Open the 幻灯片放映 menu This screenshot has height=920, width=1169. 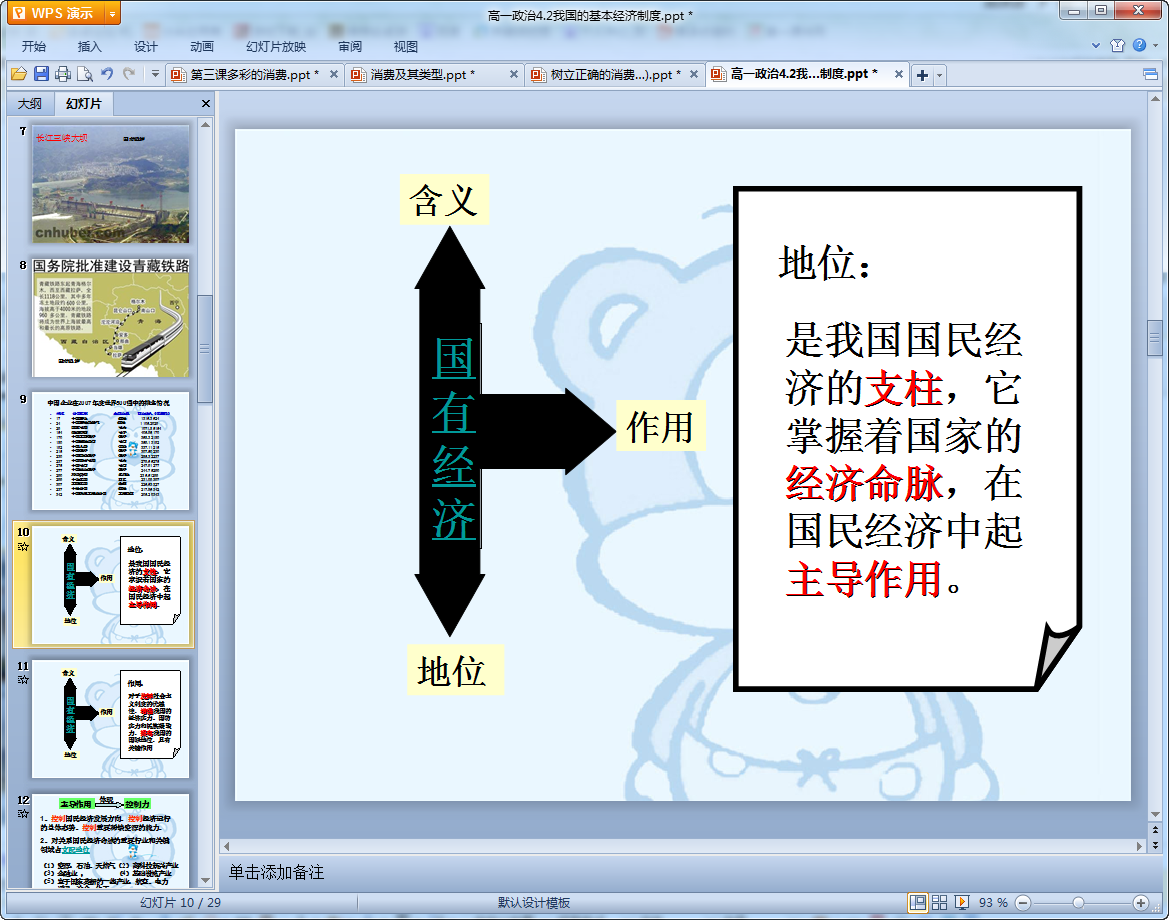point(276,46)
